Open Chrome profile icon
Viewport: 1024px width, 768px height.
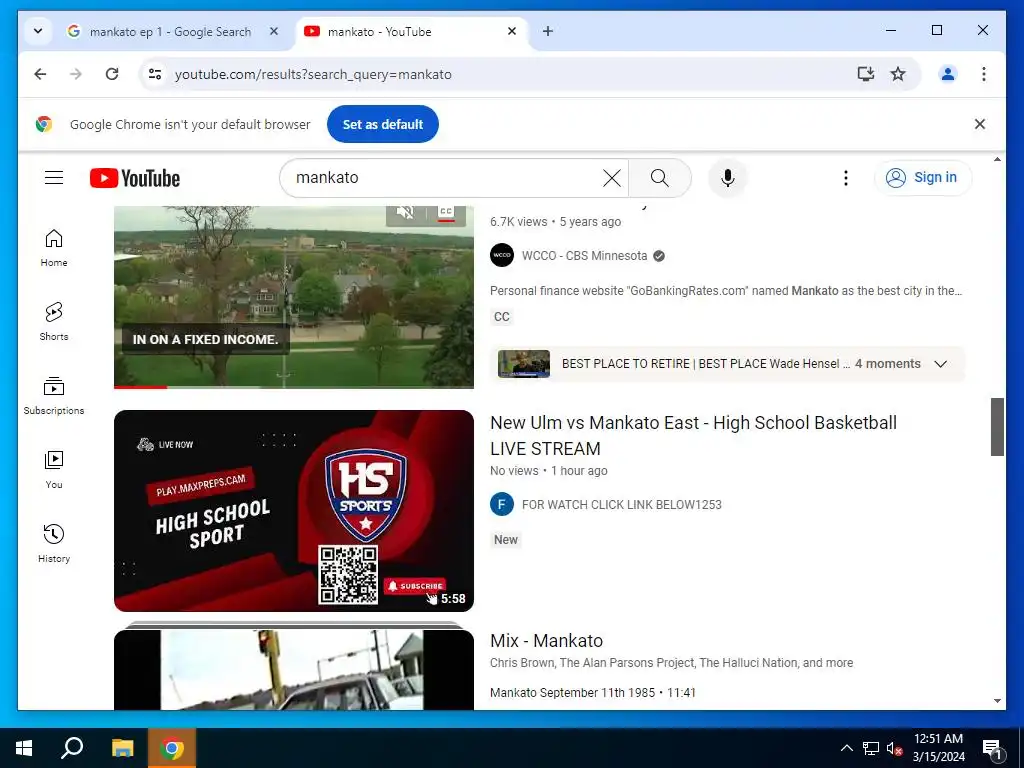[948, 74]
